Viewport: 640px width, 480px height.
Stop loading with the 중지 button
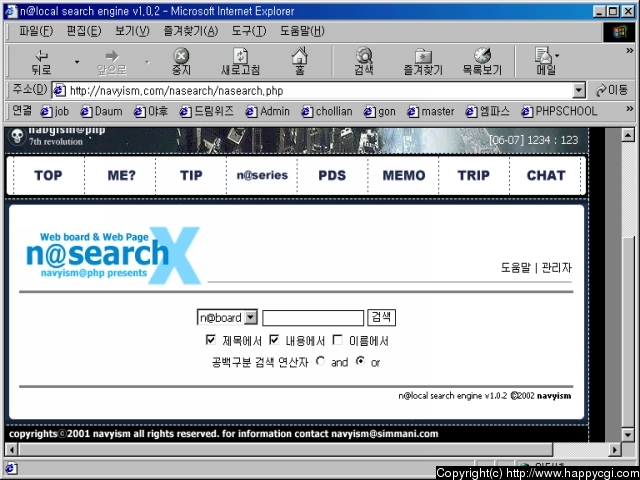pos(181,62)
